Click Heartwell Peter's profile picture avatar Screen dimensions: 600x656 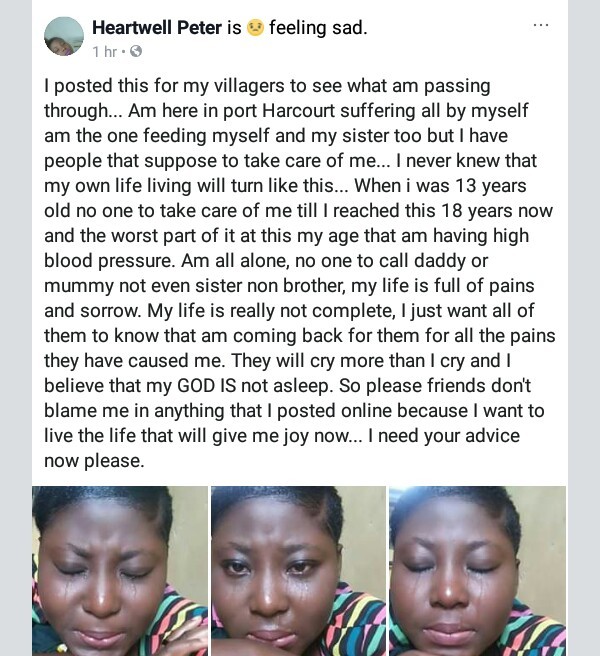click(x=63, y=36)
